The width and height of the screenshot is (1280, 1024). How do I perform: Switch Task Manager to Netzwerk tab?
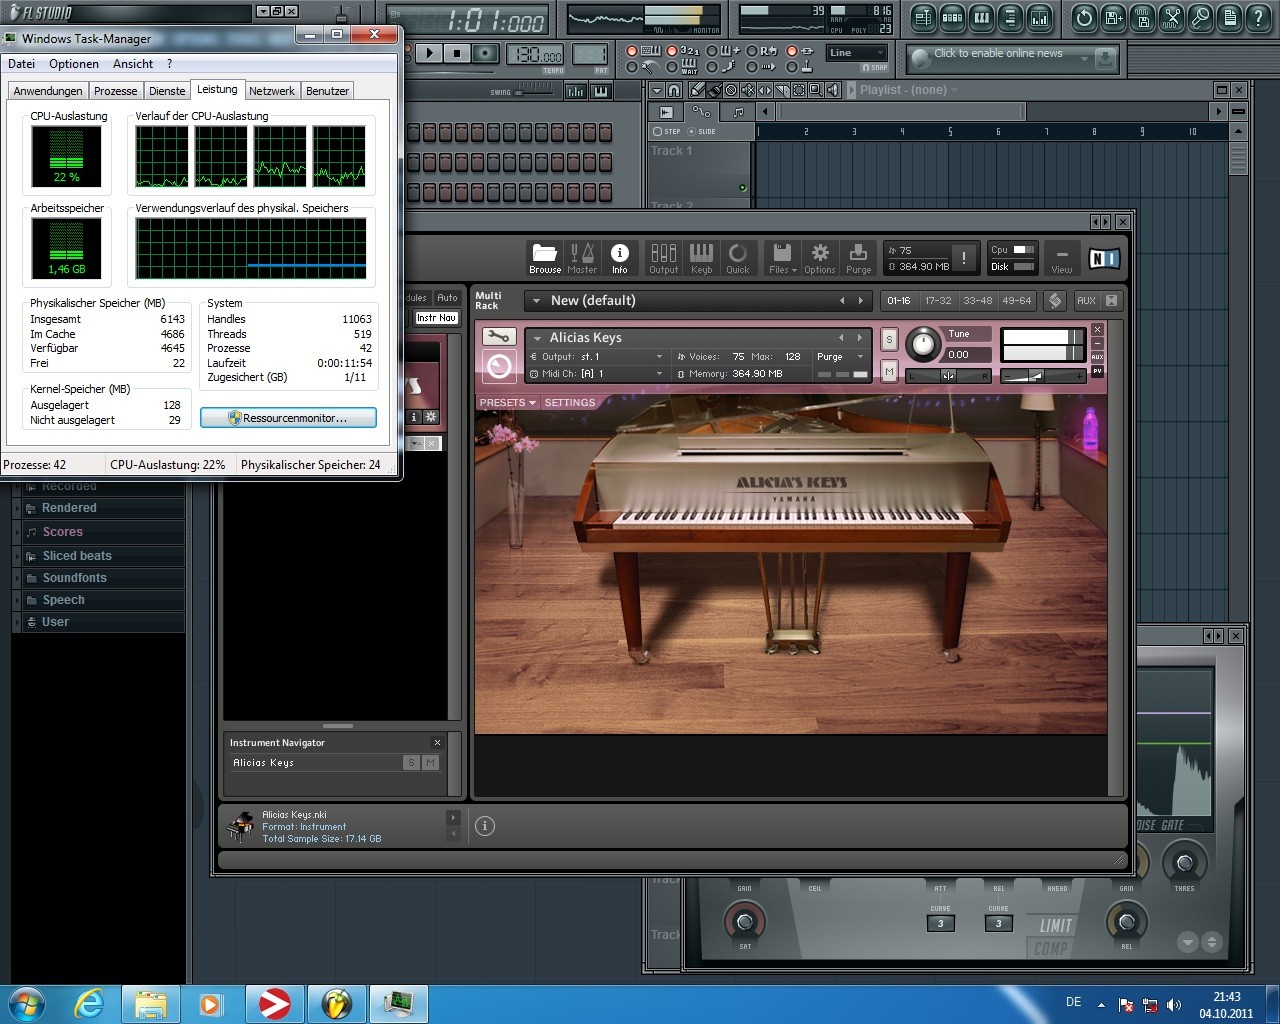[272, 91]
